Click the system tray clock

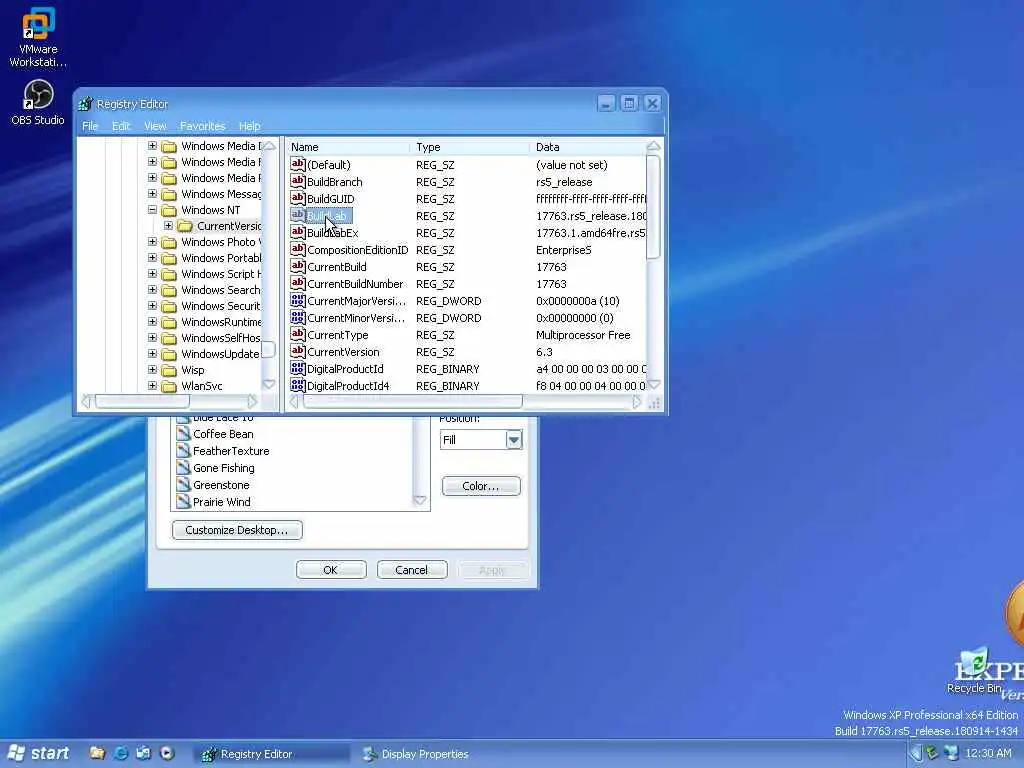click(x=988, y=754)
